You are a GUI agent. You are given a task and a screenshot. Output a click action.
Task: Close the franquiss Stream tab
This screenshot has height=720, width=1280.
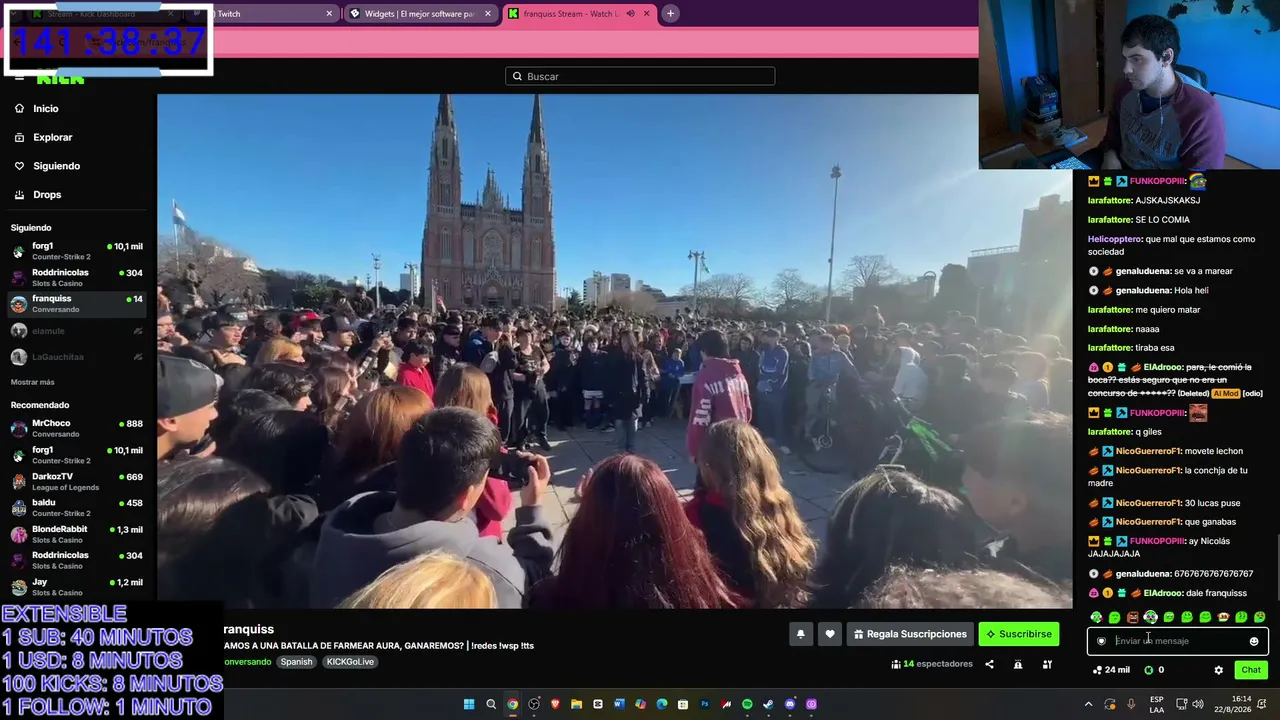pos(646,14)
